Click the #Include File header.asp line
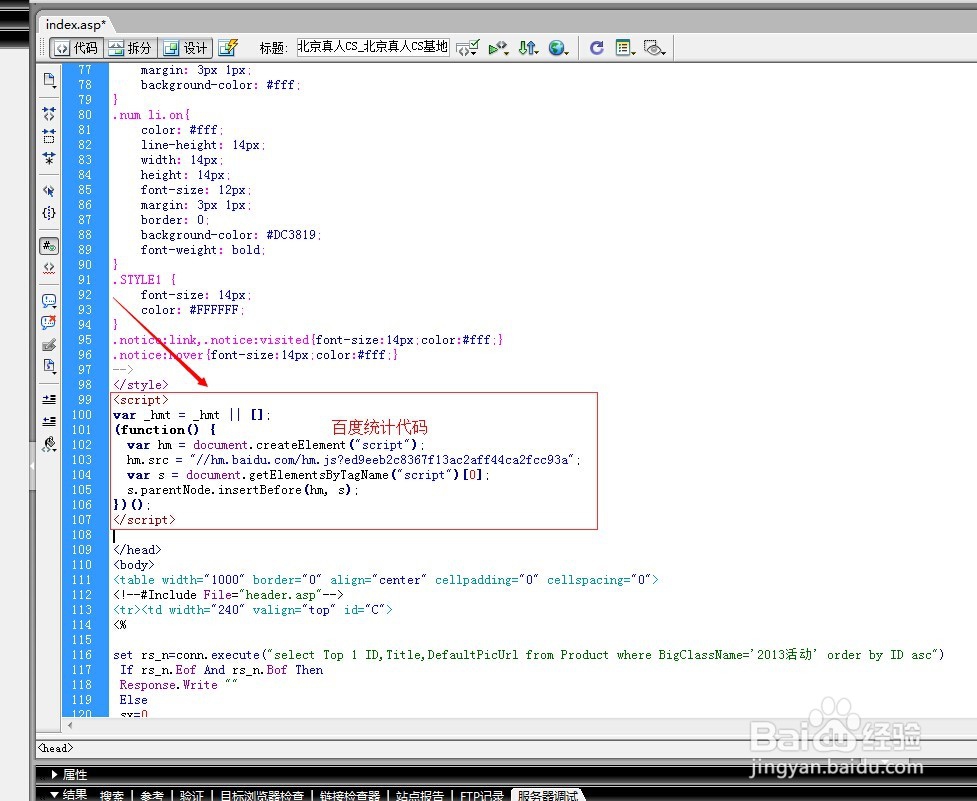Screen dimensions: 977x801 pos(228,595)
